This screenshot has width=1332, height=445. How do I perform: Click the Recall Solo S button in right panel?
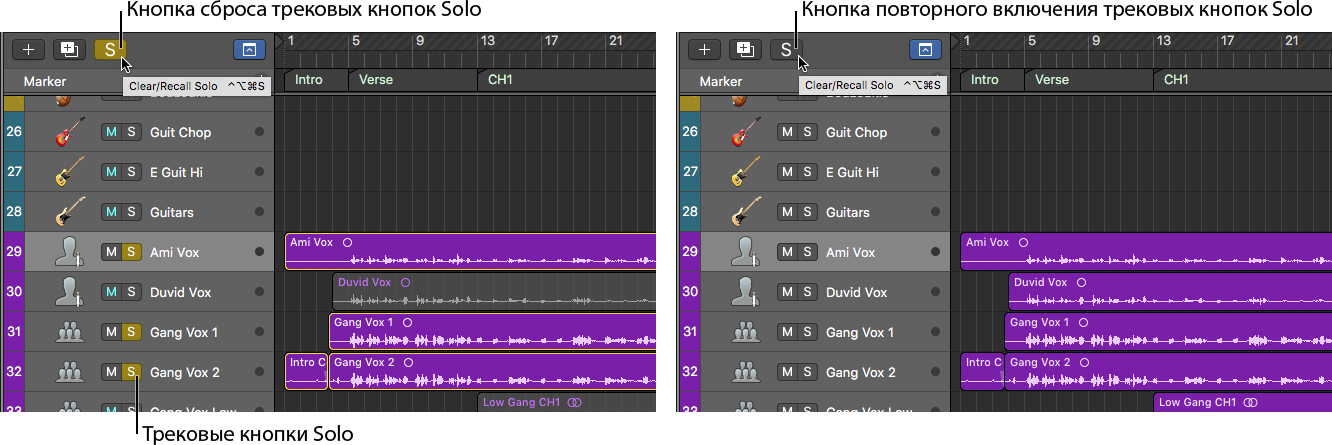pos(786,49)
